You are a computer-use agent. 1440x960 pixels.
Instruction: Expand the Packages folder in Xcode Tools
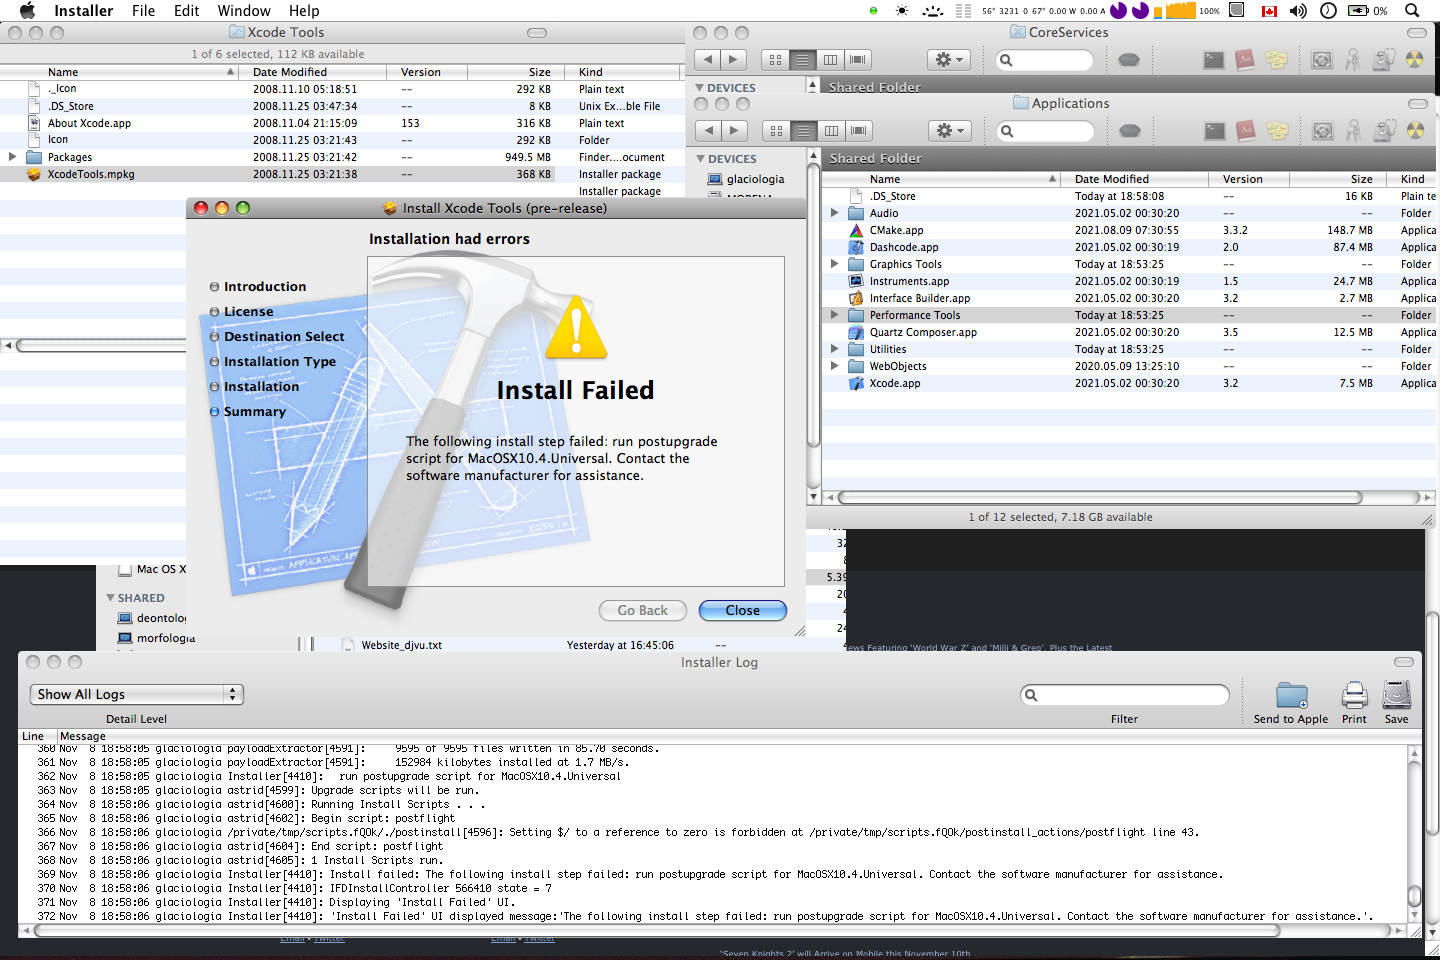click(x=12, y=157)
